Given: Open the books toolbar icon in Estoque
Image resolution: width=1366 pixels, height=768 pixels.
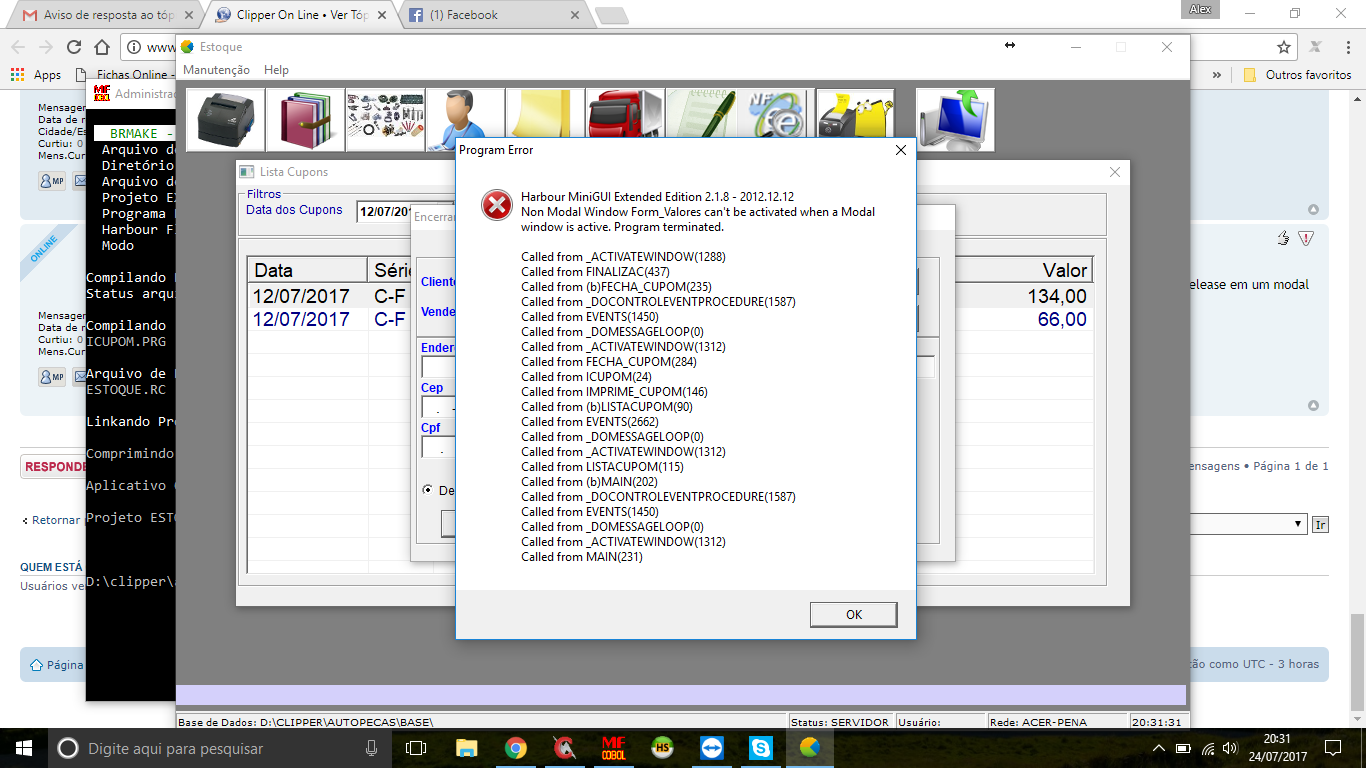Looking at the screenshot, I should pyautogui.click(x=305, y=120).
